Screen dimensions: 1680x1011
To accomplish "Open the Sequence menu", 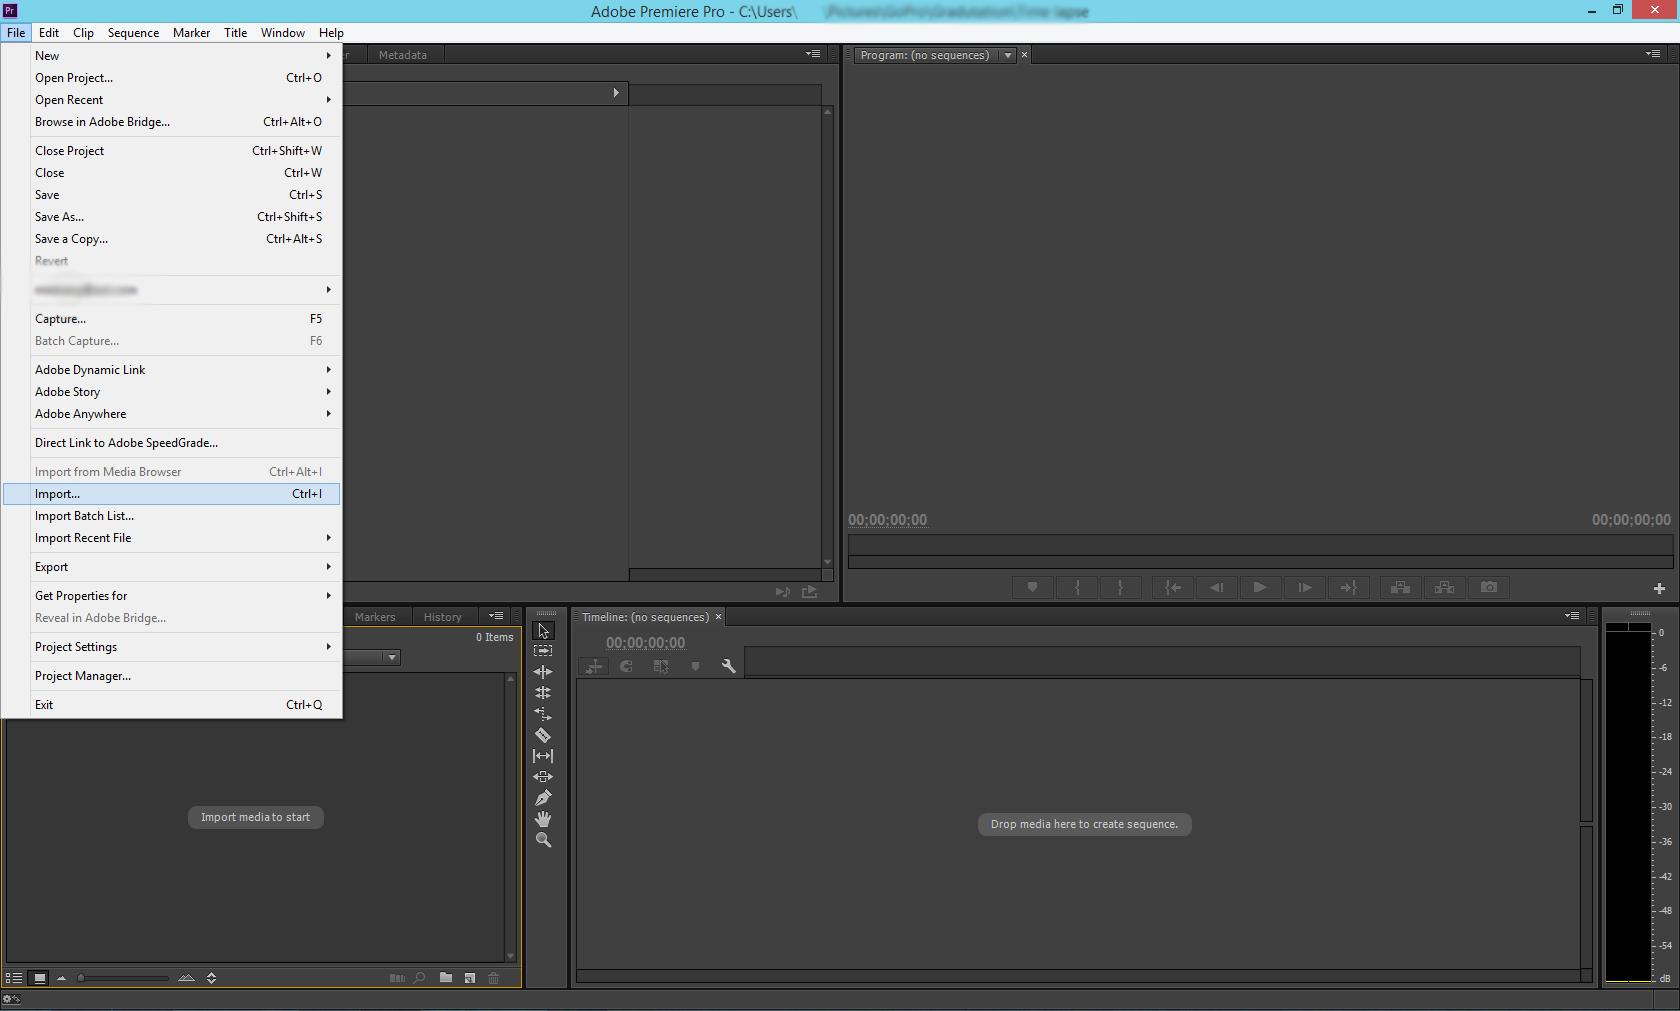I will (x=133, y=33).
